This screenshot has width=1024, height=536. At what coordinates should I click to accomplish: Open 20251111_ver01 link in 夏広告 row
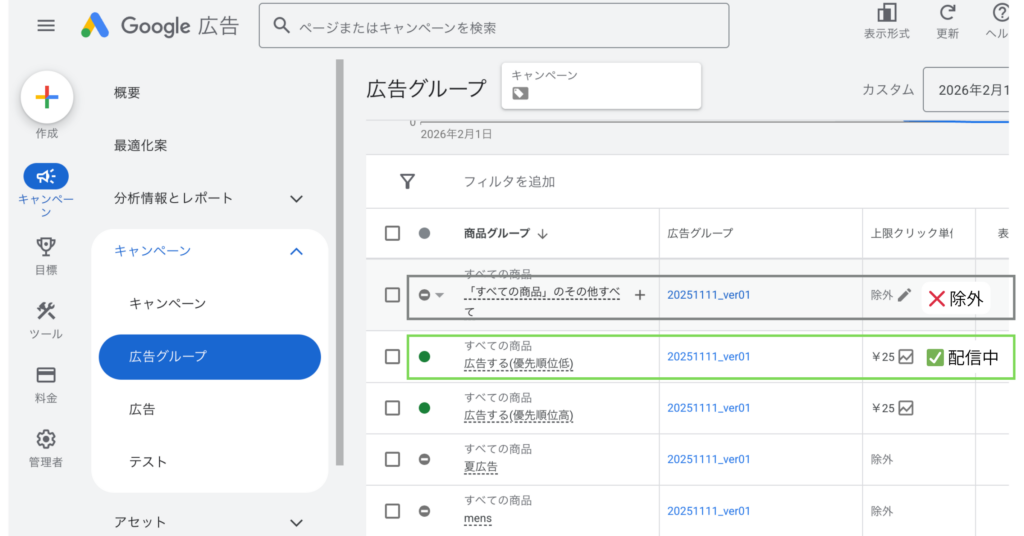[709, 460]
